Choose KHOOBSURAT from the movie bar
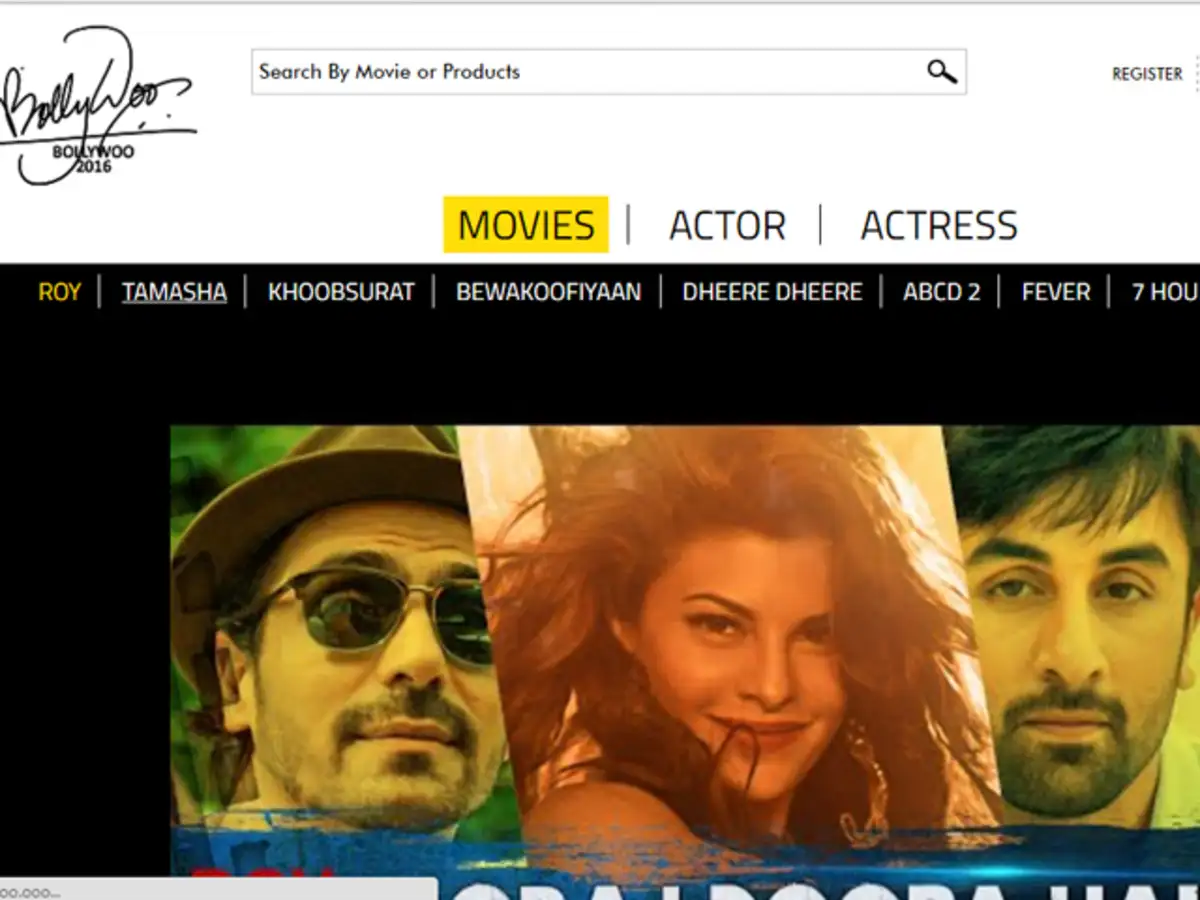The image size is (1200, 900). [341, 292]
